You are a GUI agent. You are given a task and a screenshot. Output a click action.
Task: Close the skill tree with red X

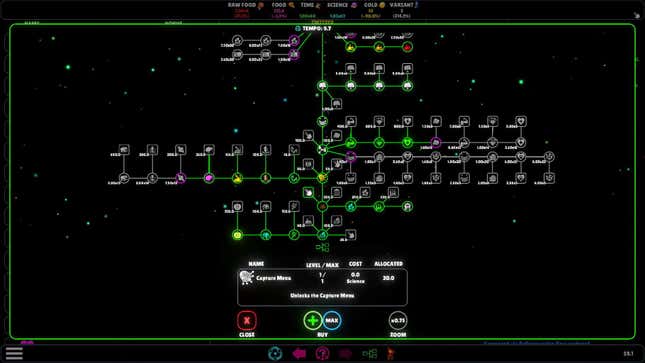(247, 321)
